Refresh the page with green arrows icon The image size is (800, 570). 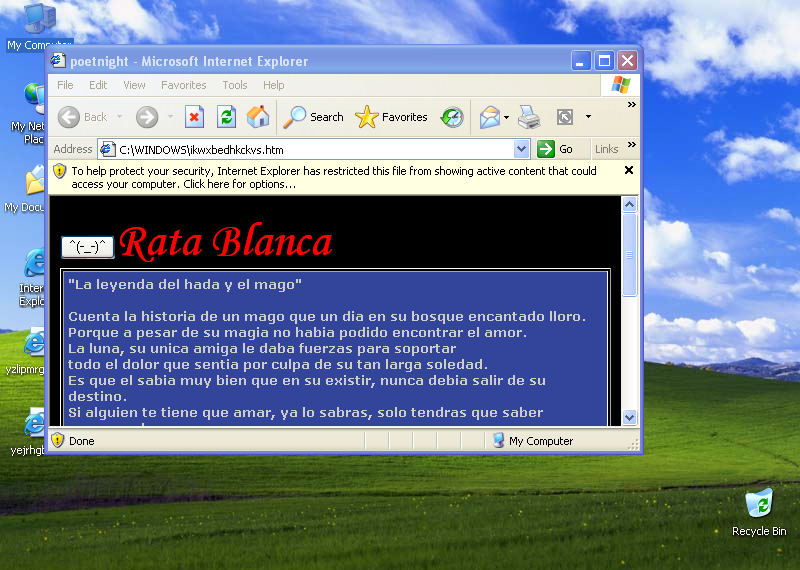[x=226, y=117]
